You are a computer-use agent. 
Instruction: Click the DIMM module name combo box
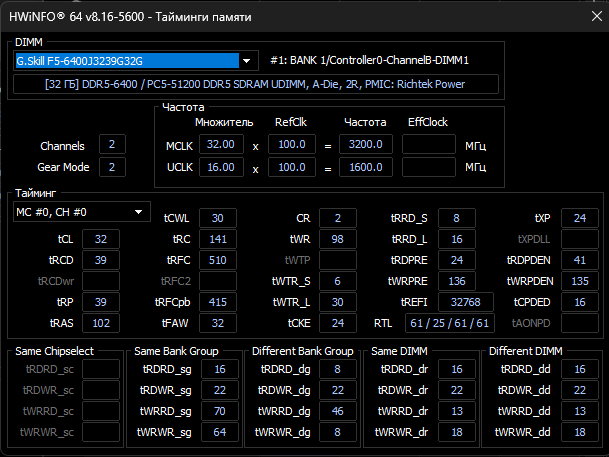pyautogui.click(x=136, y=61)
